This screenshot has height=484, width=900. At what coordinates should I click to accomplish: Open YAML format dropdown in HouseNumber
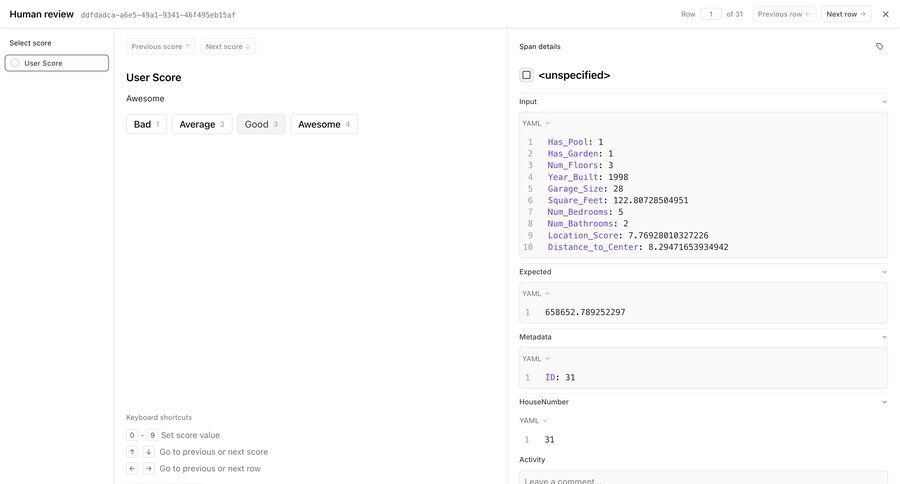533,421
